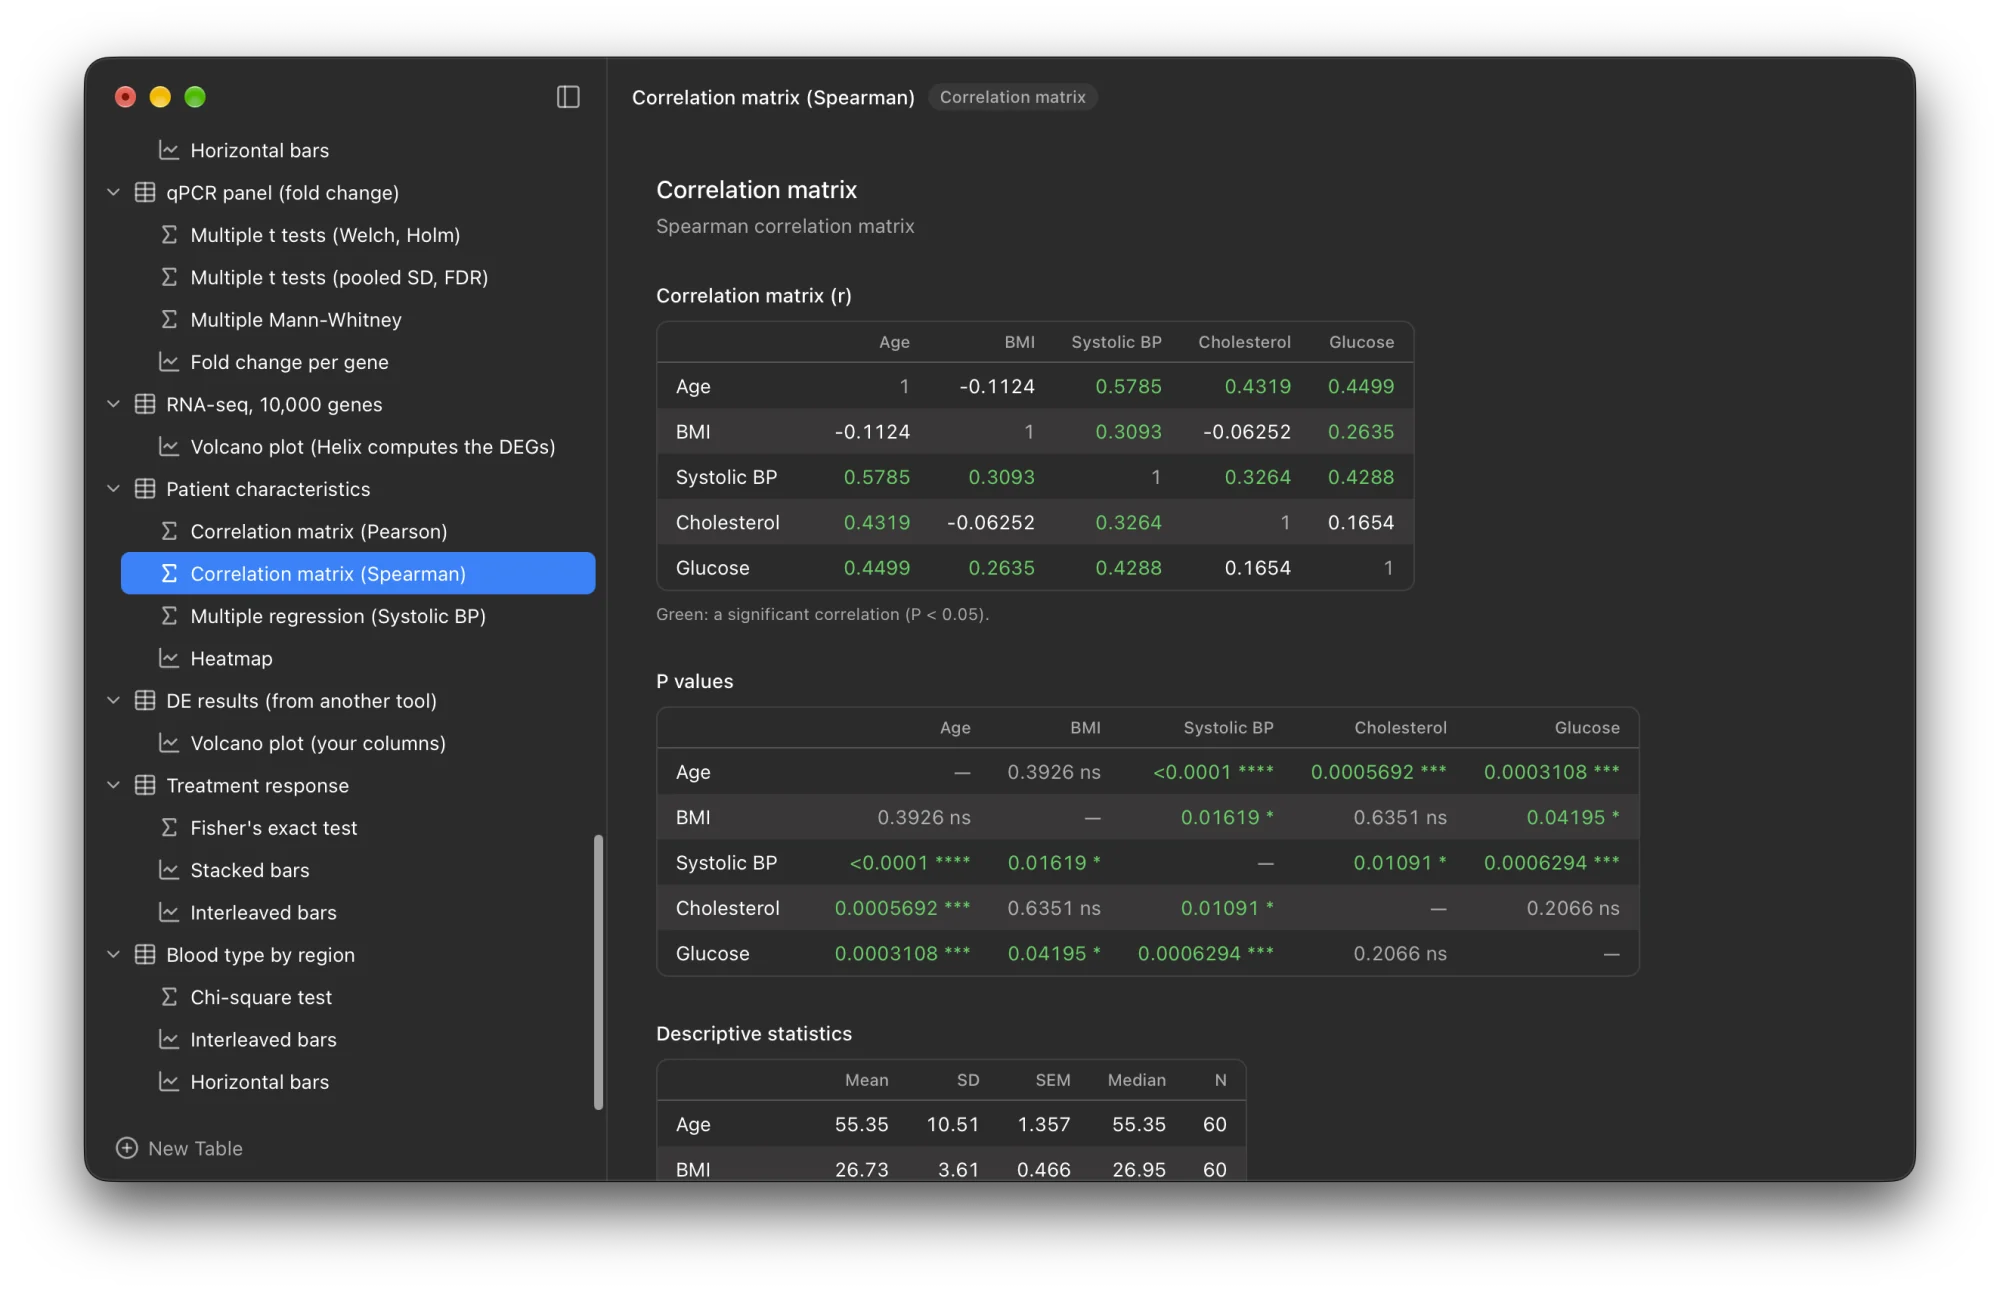The image size is (2000, 1293).
Task: Click table icon beside Patient characteristics
Action: coord(145,489)
